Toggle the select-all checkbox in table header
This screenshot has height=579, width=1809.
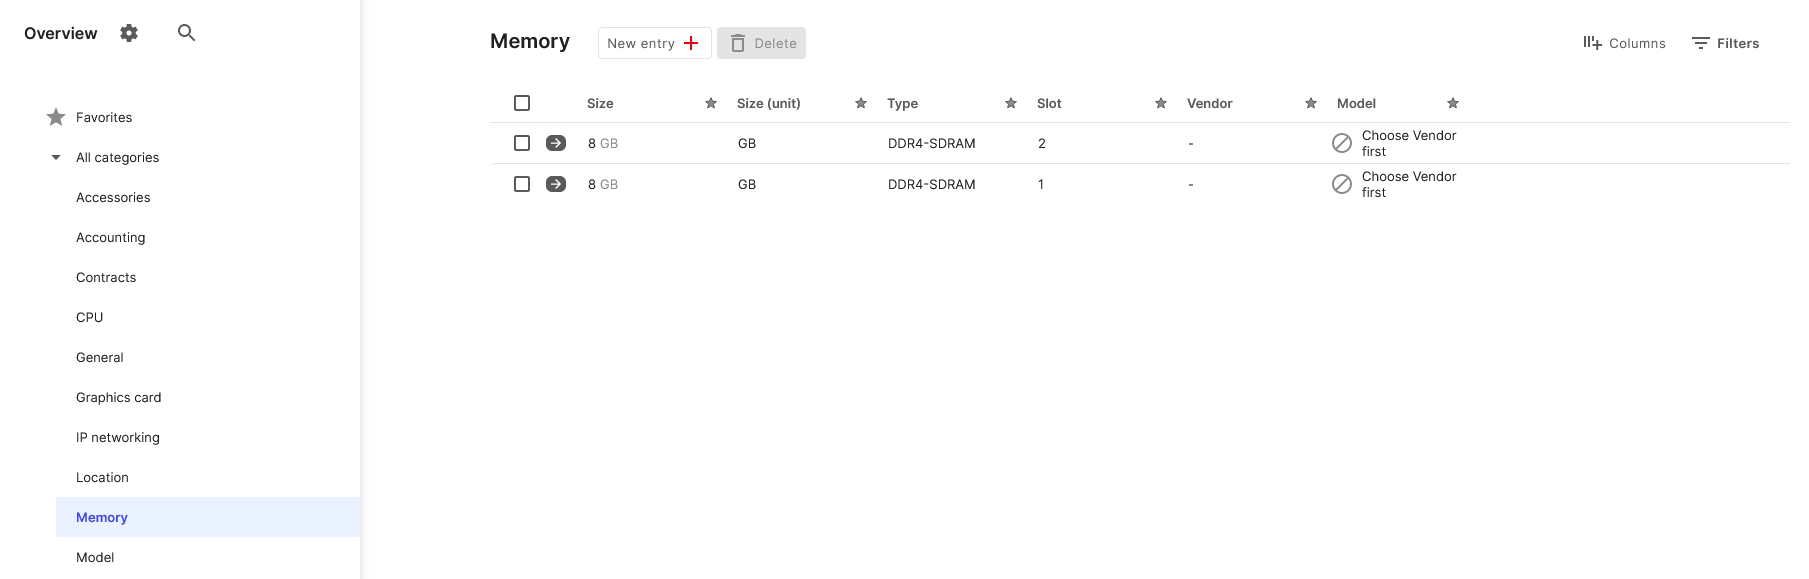522,103
